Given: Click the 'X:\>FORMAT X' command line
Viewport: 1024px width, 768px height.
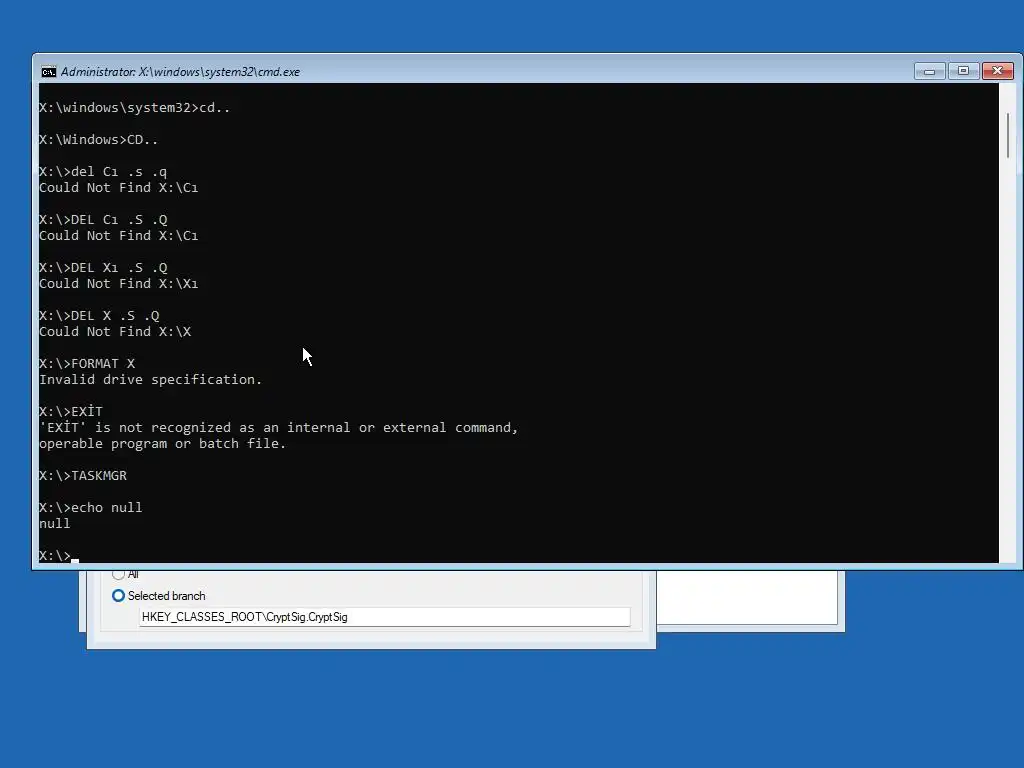Looking at the screenshot, I should coord(87,364).
